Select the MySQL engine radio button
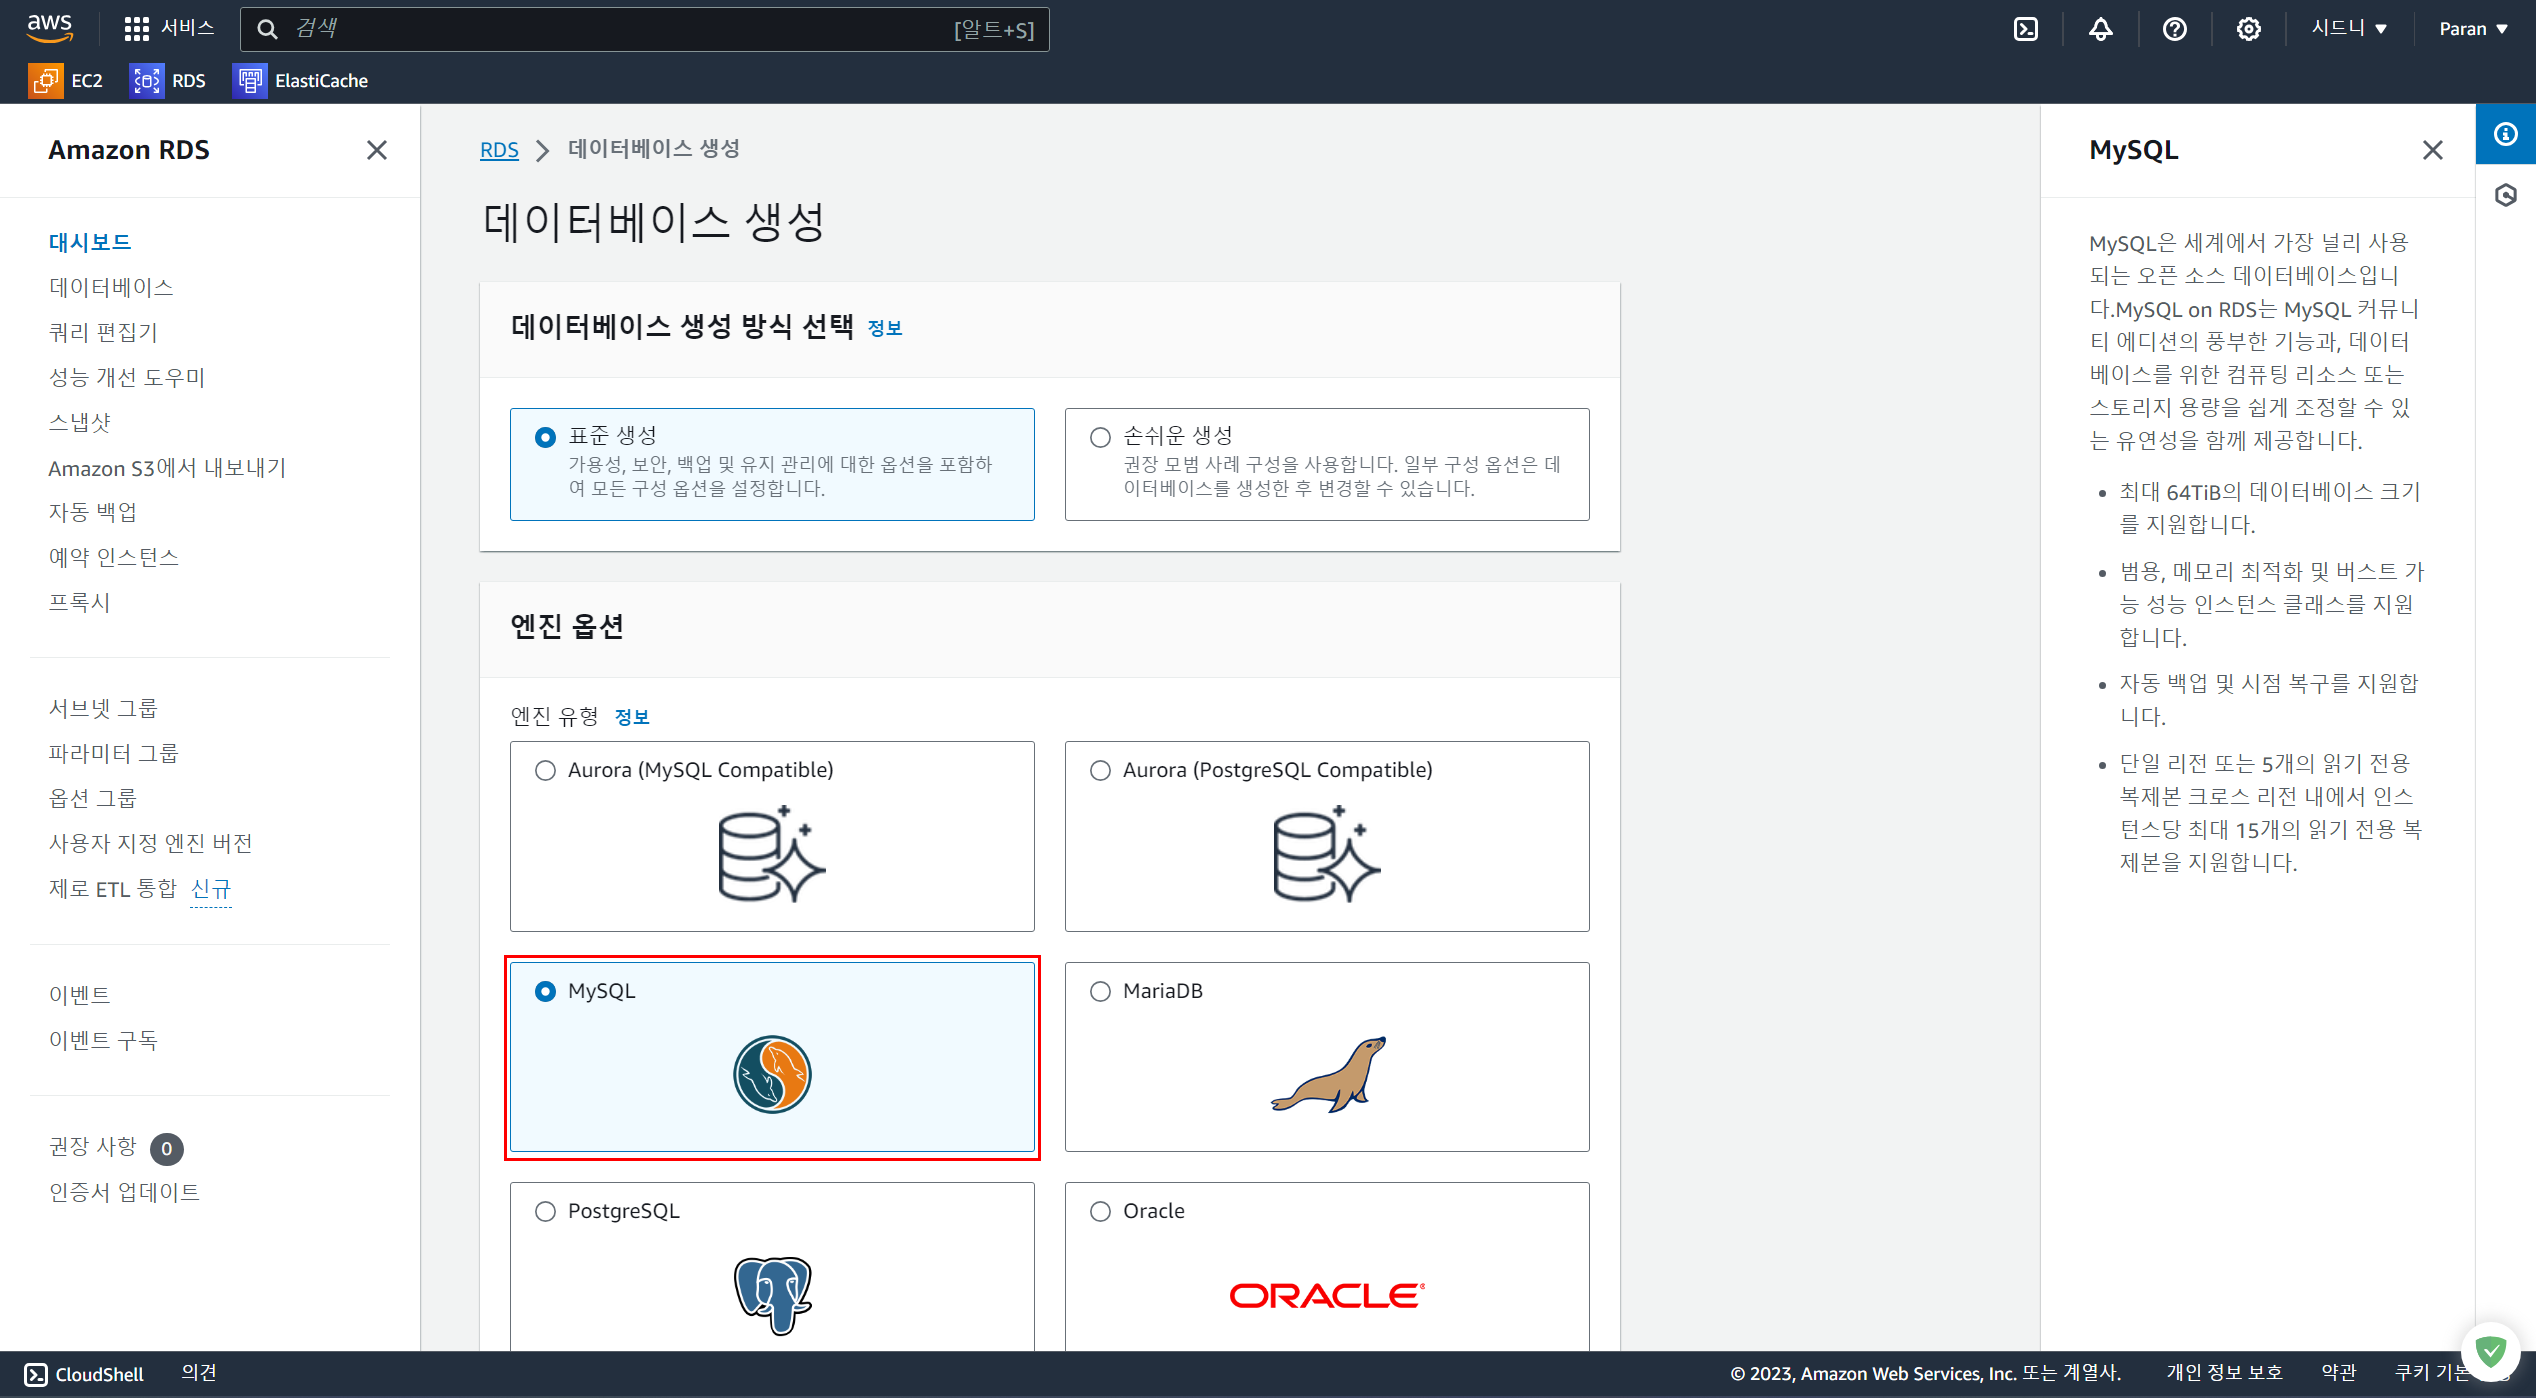 click(x=545, y=991)
